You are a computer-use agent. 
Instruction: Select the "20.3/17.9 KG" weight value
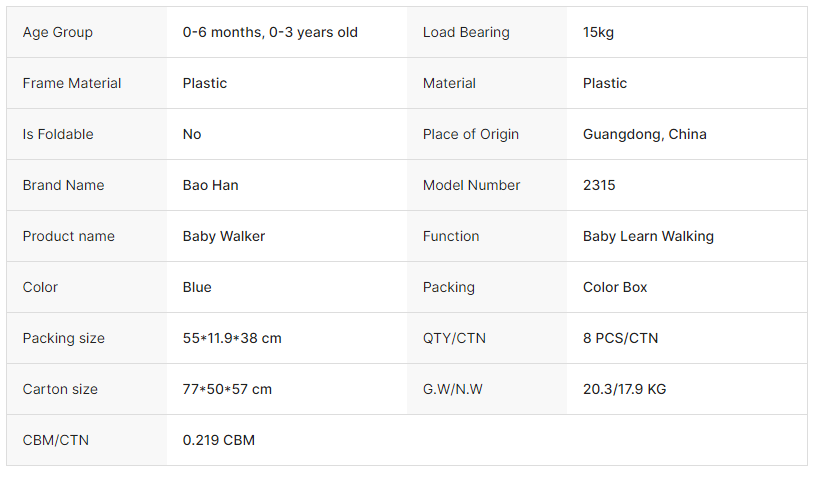pos(624,389)
